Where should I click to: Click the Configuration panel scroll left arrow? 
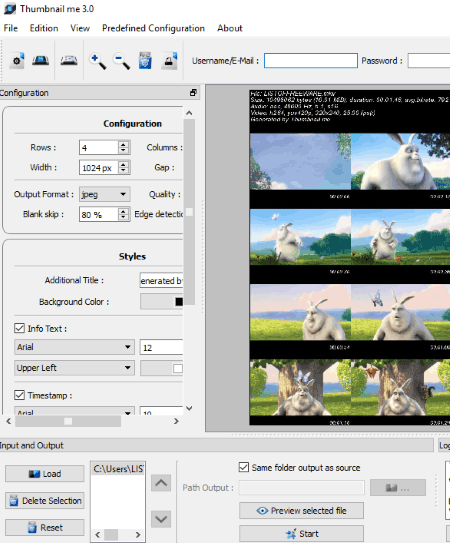9,421
